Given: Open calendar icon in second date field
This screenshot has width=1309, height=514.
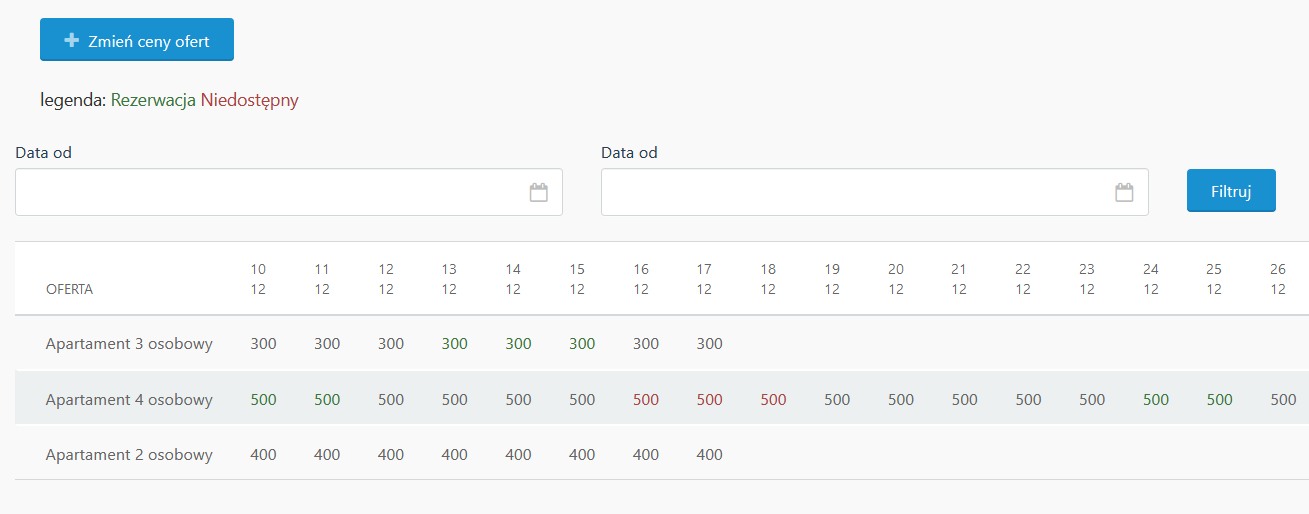Looking at the screenshot, I should pyautogui.click(x=1124, y=192).
